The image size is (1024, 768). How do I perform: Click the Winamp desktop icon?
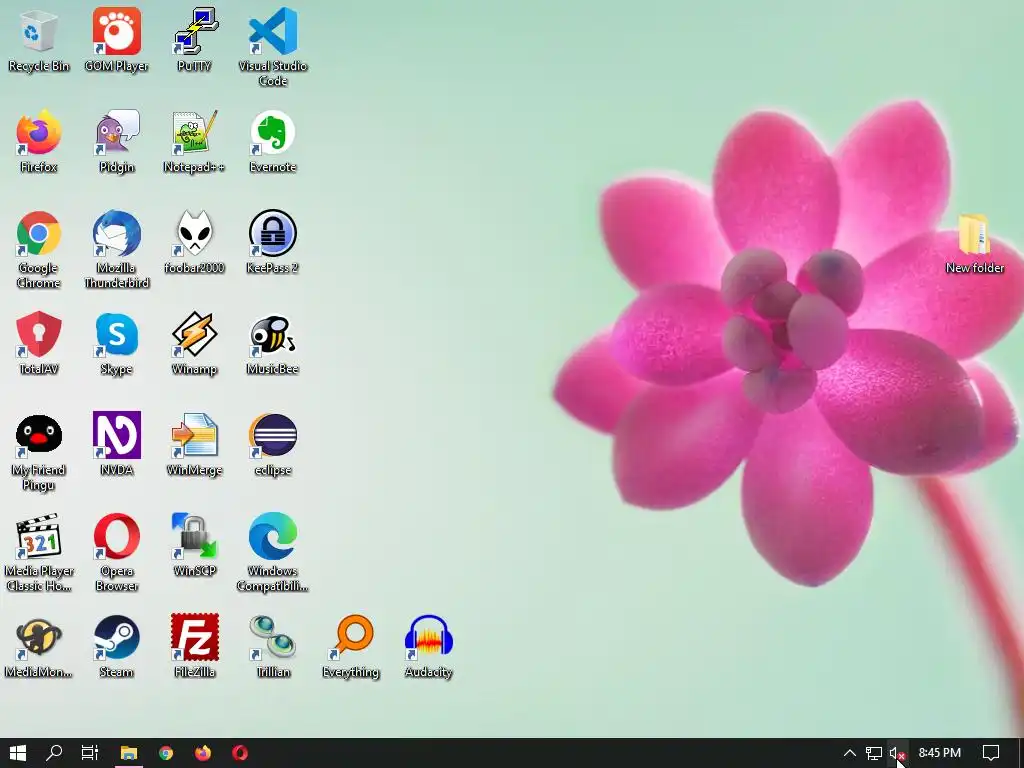pyautogui.click(x=195, y=344)
